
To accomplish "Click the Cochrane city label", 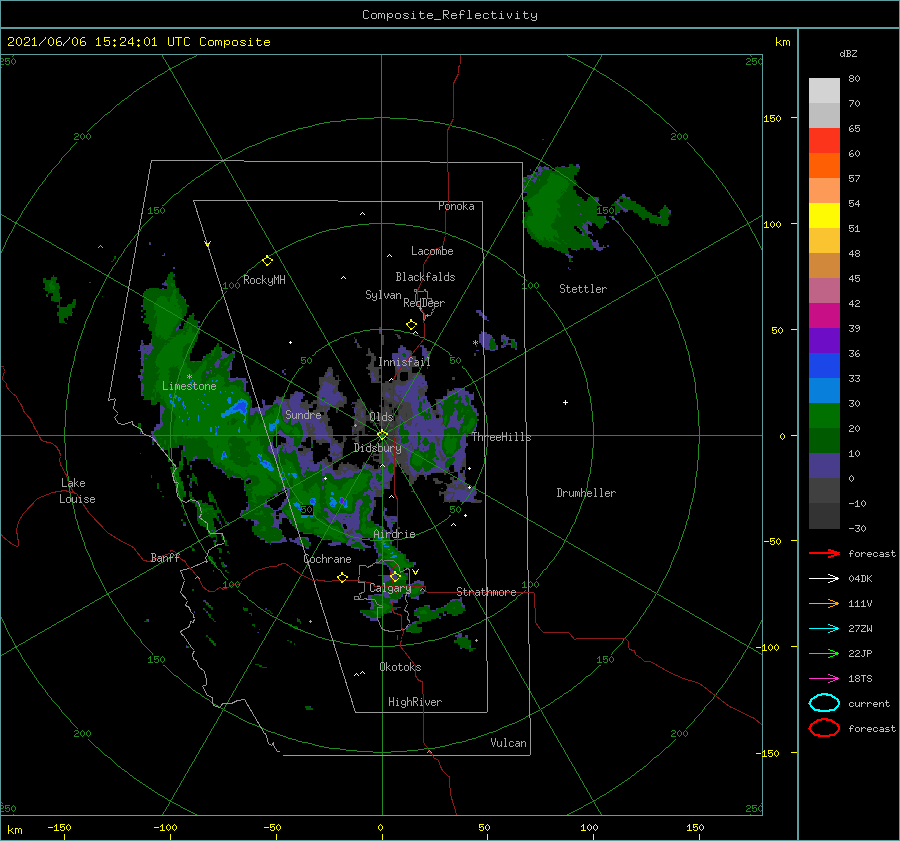I will click(x=327, y=559).
